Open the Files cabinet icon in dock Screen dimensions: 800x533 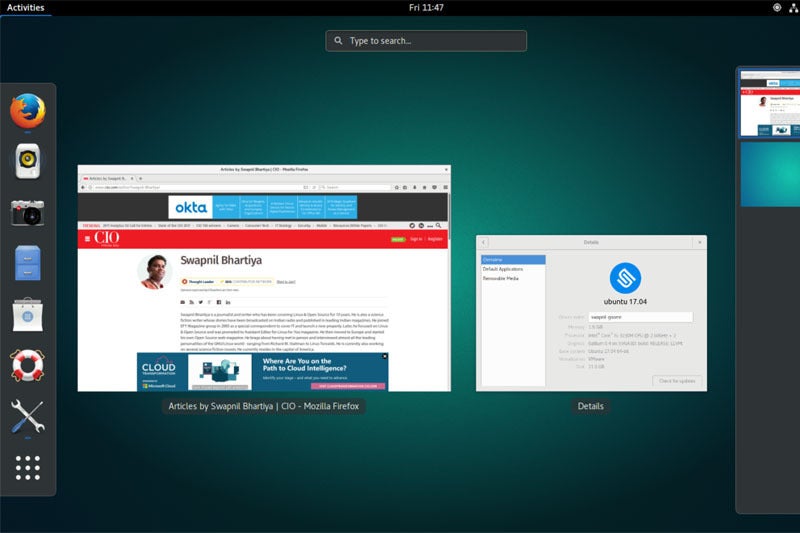(x=28, y=263)
